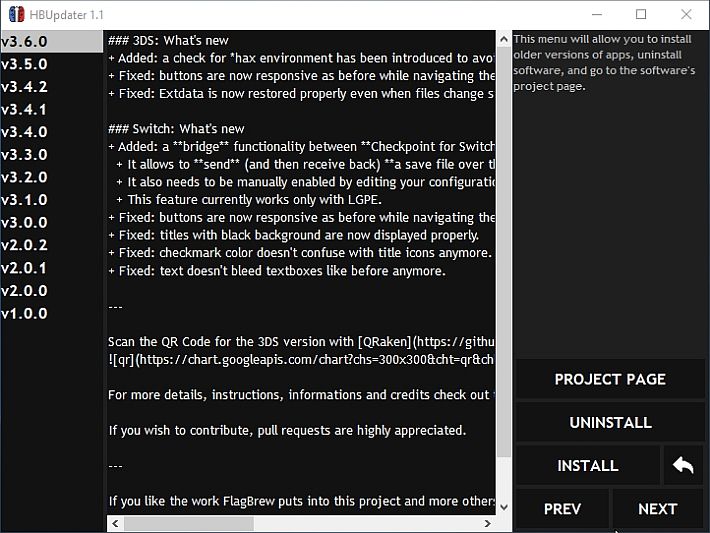Image resolution: width=710 pixels, height=533 pixels.
Task: Go to previous page with PREV
Action: point(562,509)
